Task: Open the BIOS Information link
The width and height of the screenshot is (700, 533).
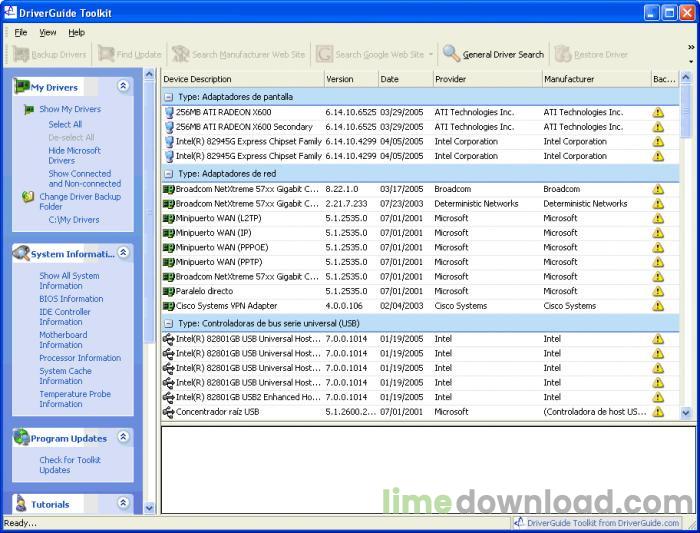Action: click(x=71, y=299)
